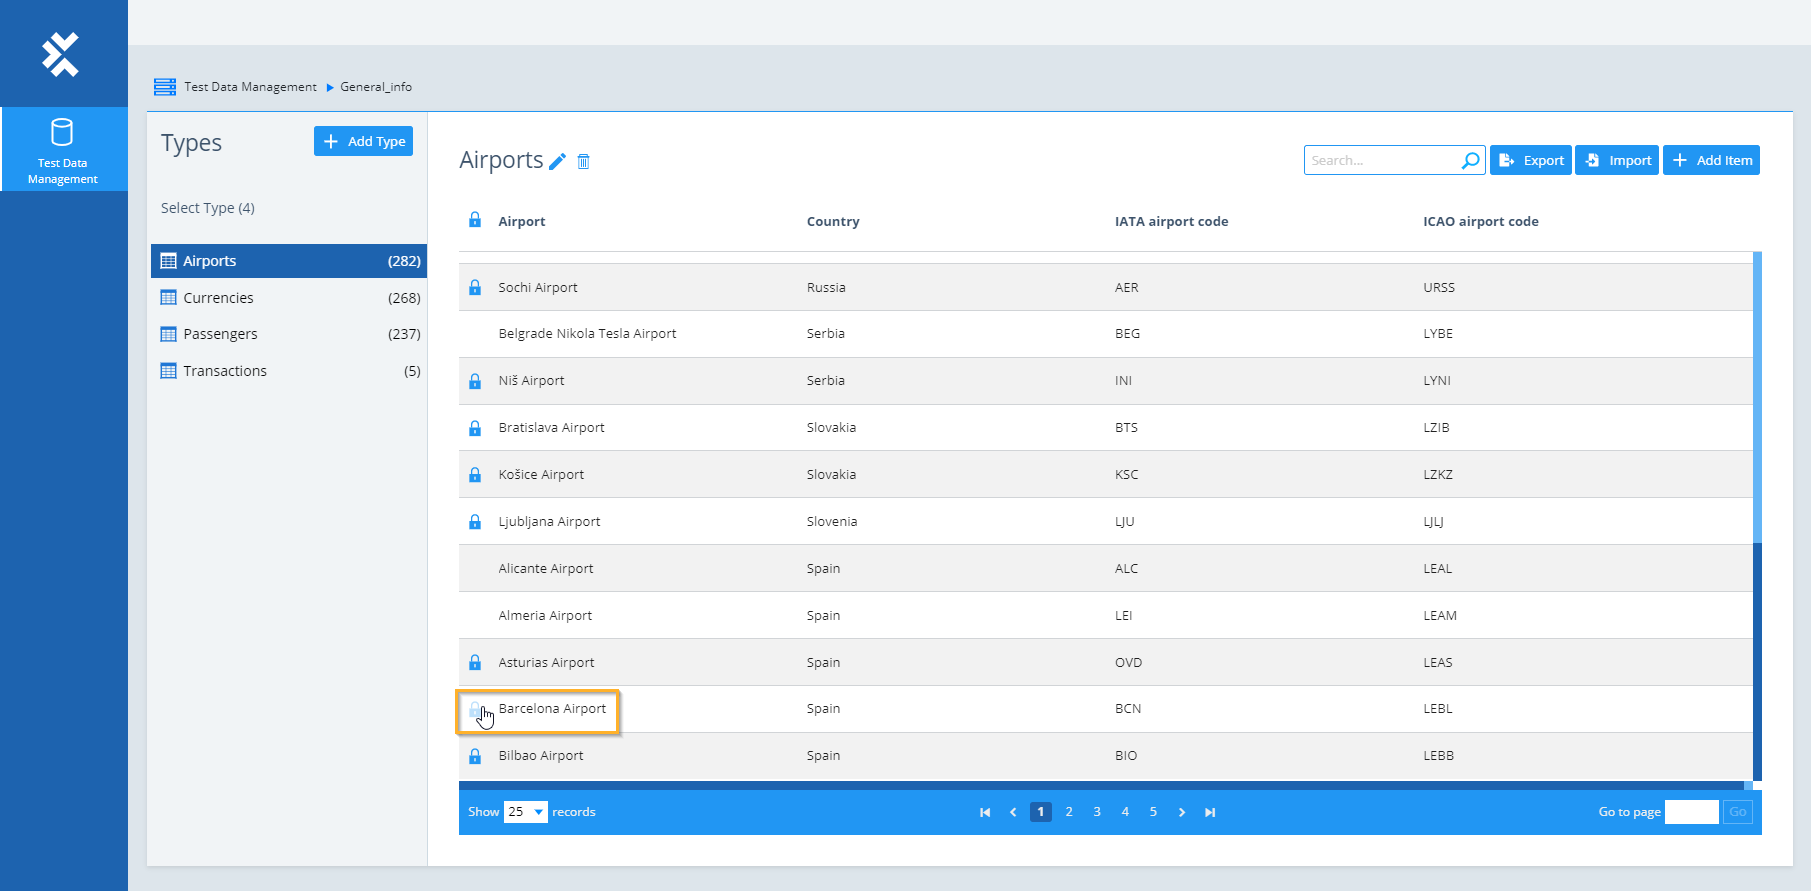Go to last page of records

(x=1210, y=812)
